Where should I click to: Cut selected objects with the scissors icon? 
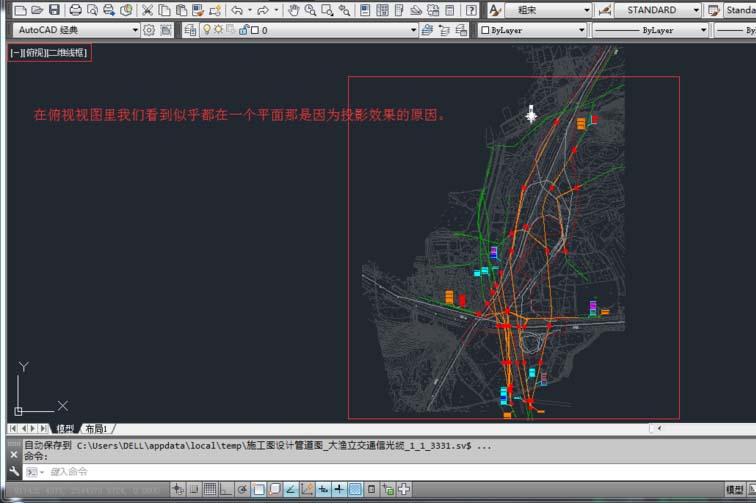(147, 10)
